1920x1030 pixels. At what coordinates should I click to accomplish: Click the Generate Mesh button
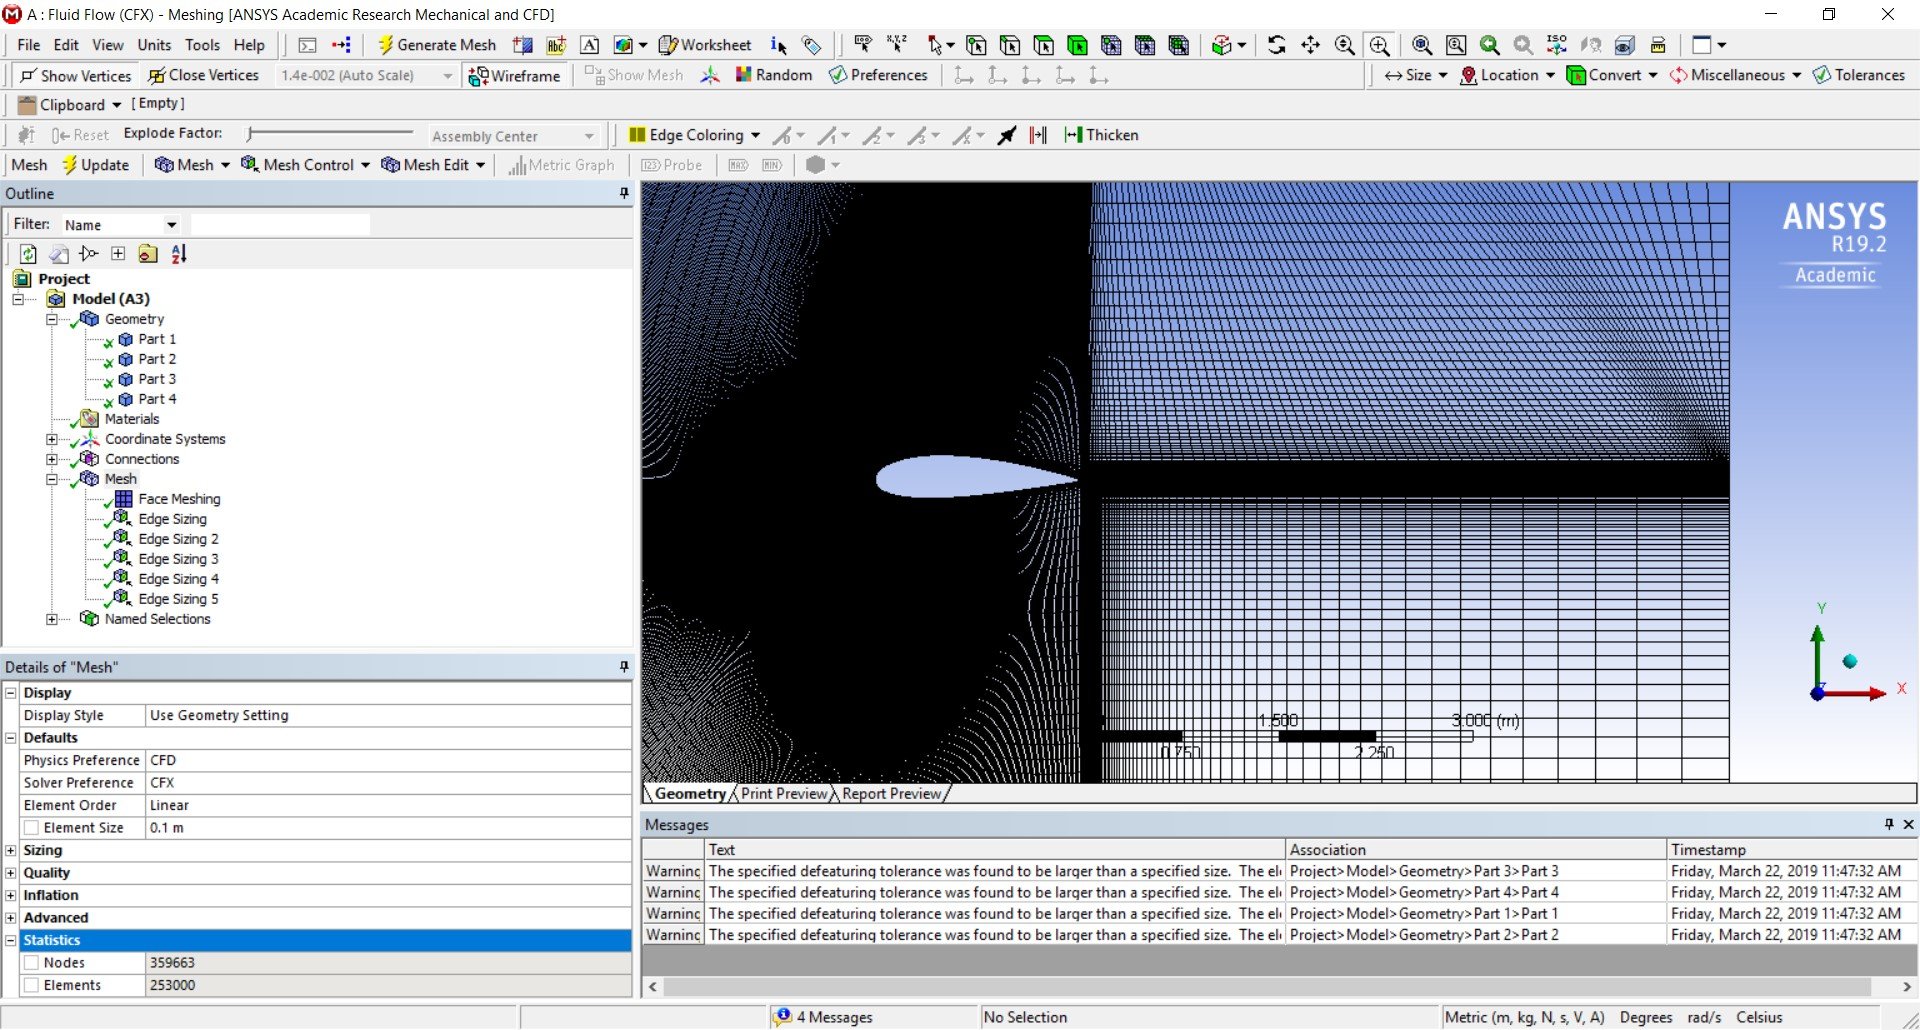436,45
